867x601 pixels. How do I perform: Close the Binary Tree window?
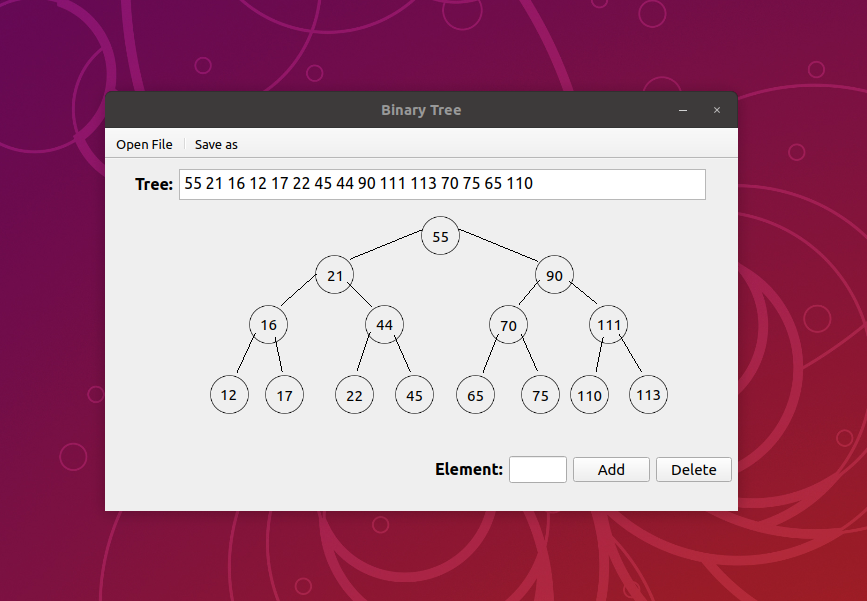717,110
